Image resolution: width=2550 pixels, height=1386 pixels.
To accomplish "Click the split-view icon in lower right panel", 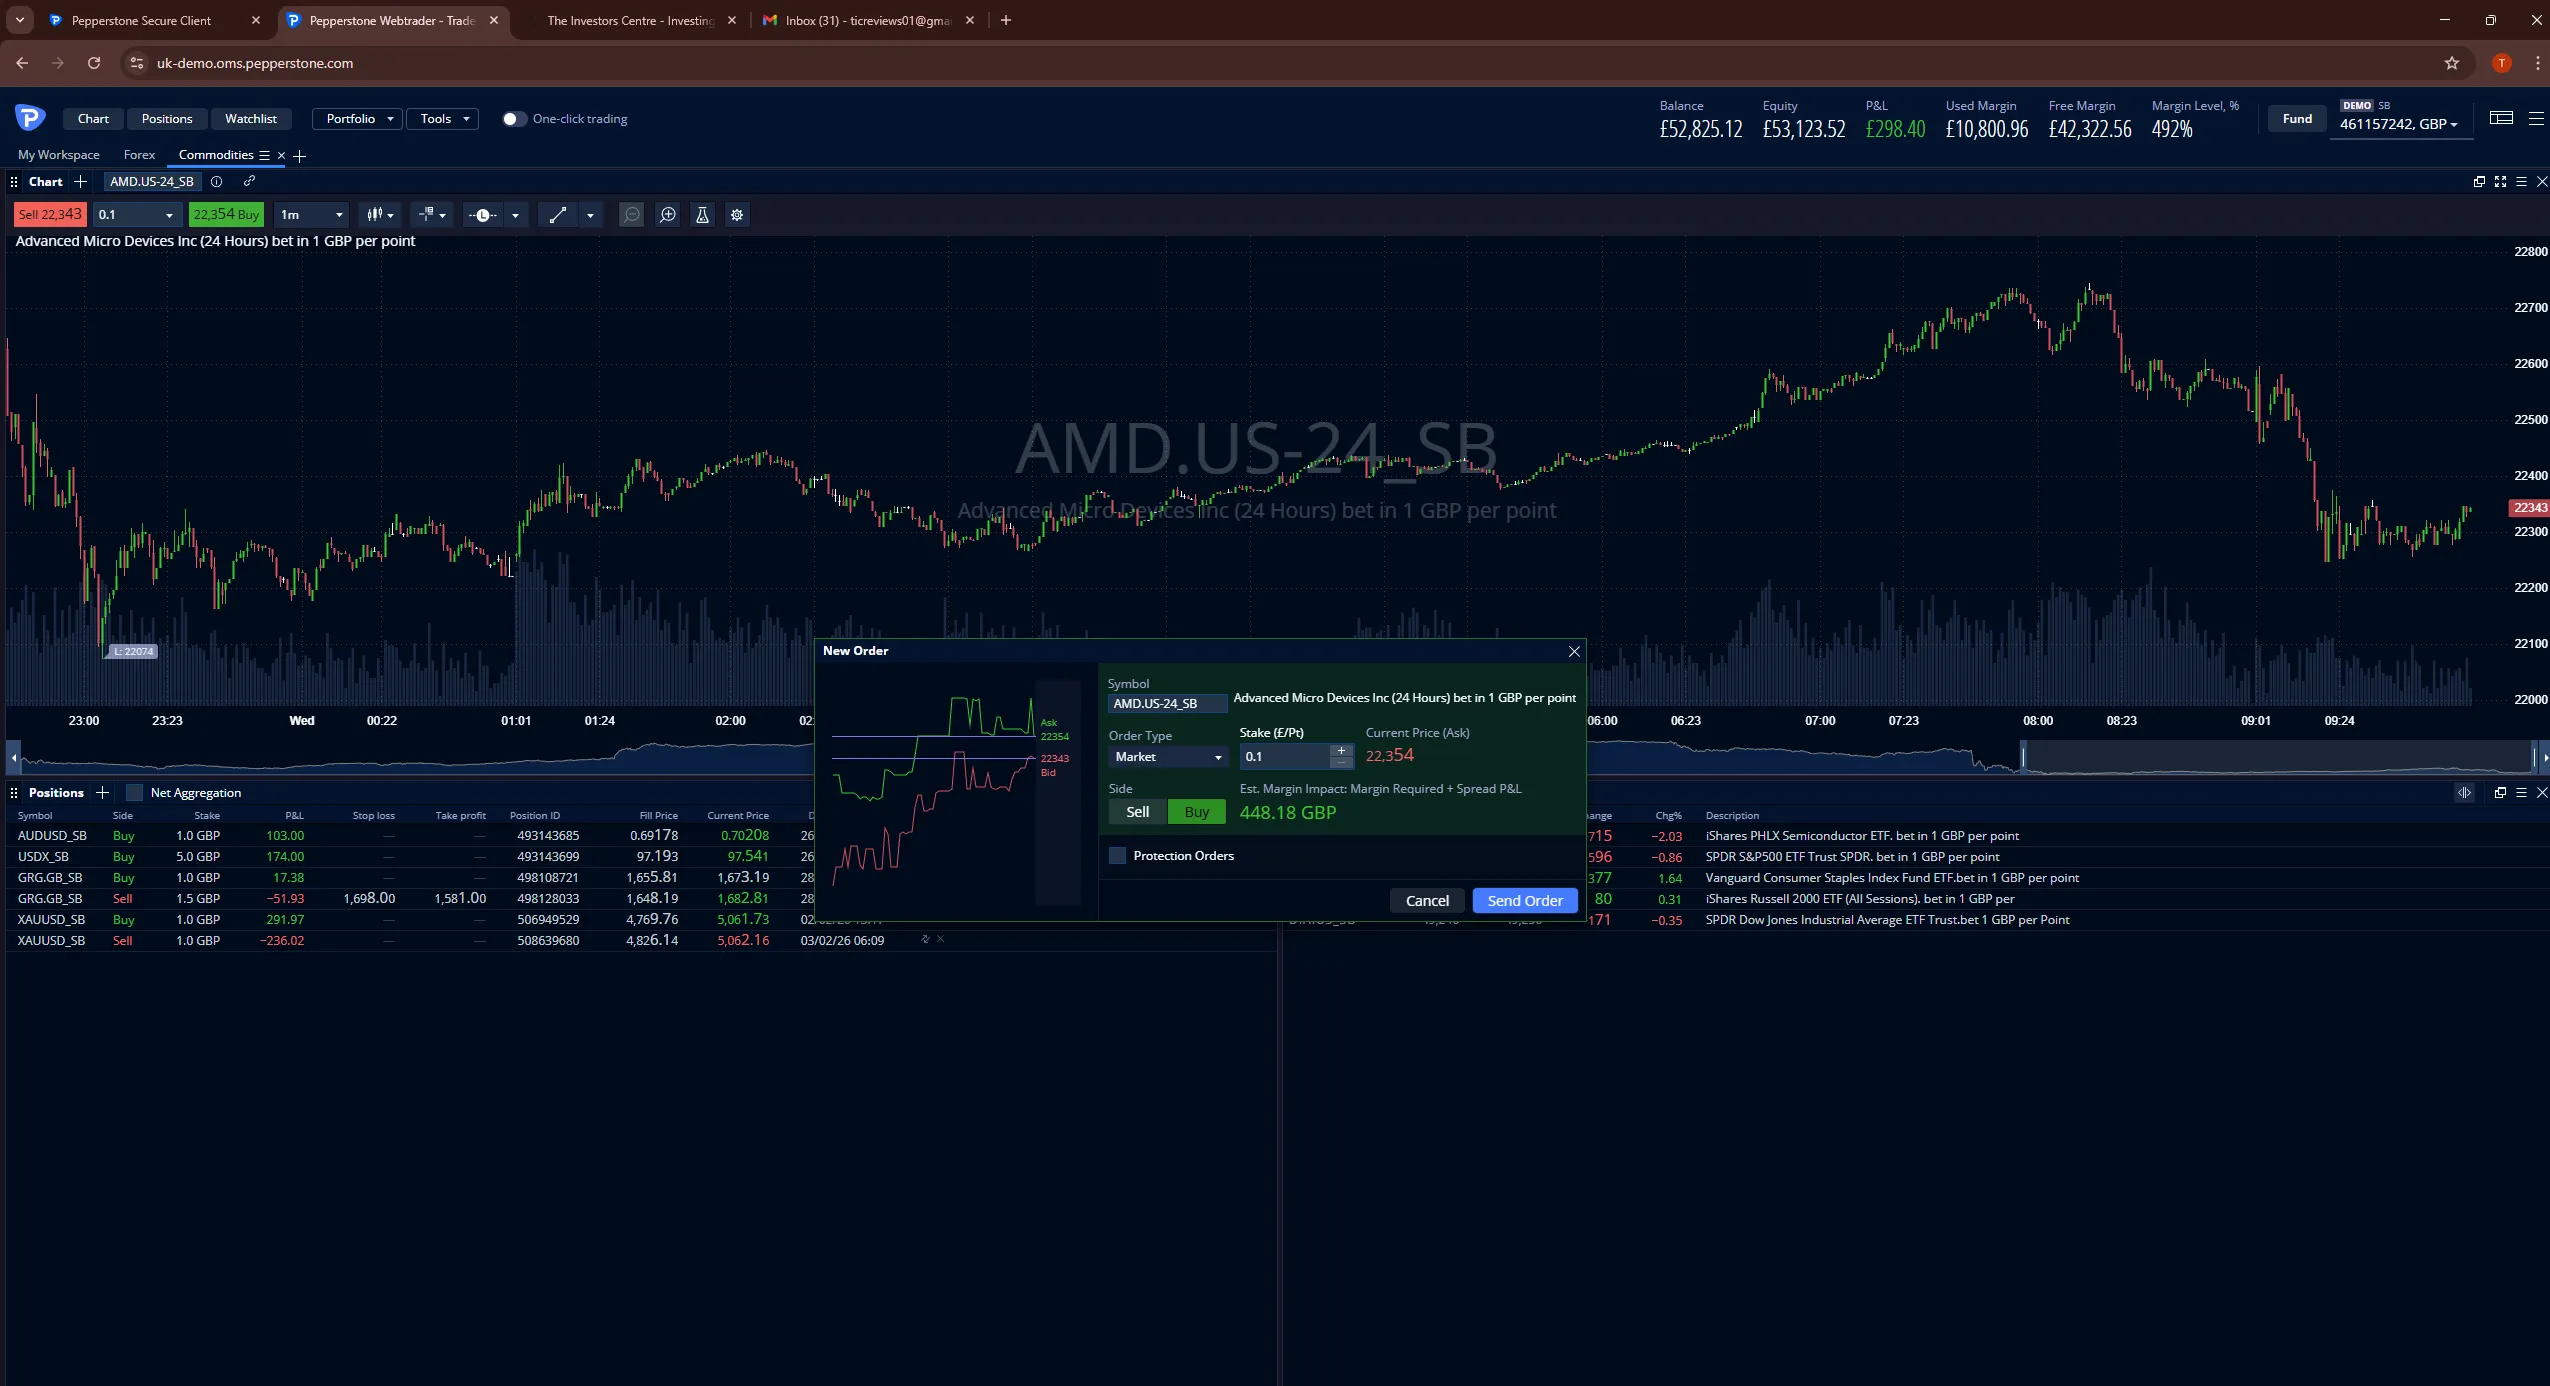I will coord(2464,792).
